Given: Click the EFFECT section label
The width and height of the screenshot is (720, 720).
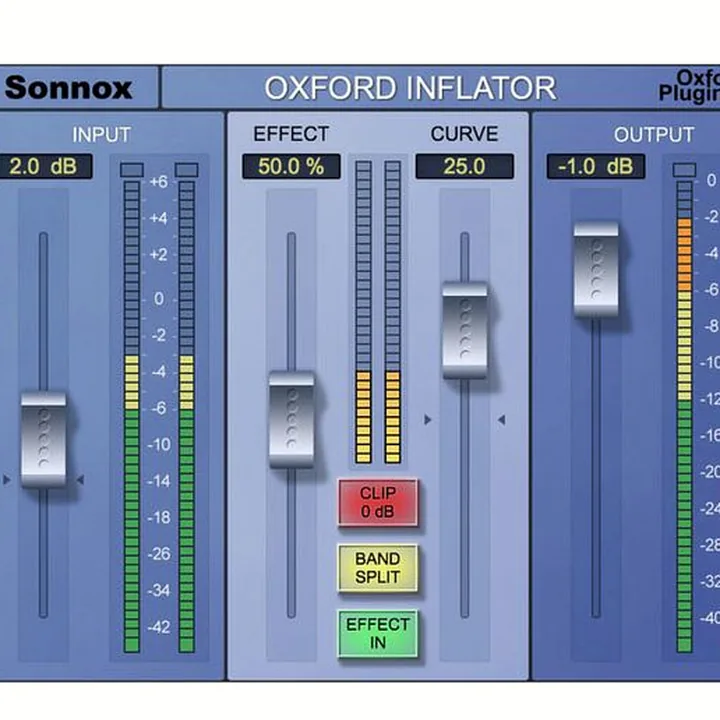Looking at the screenshot, I should [x=291, y=134].
